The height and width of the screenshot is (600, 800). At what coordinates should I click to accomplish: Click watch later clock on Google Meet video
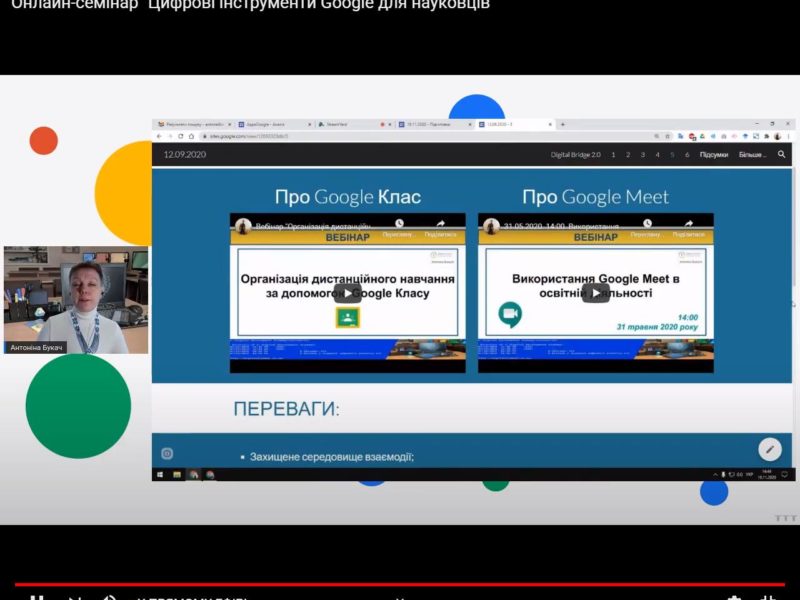(648, 225)
